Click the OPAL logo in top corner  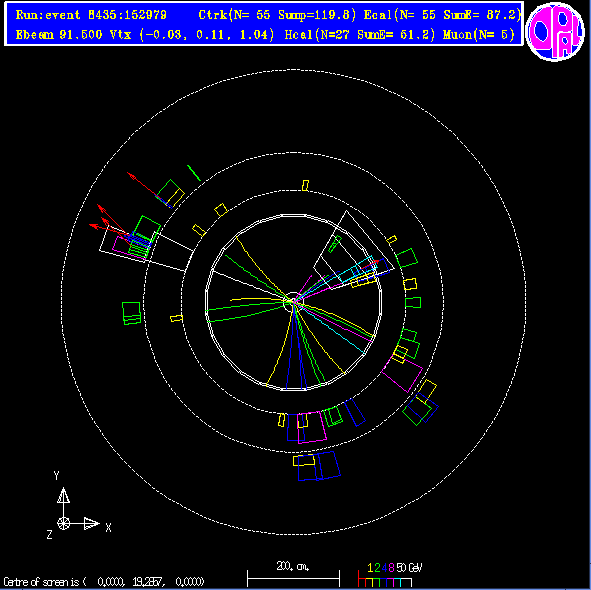(x=555, y=32)
